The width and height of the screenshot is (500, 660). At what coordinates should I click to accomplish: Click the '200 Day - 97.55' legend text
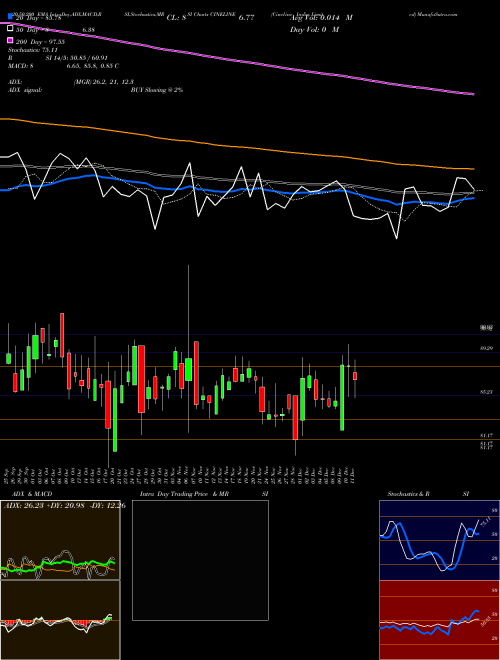point(40,42)
